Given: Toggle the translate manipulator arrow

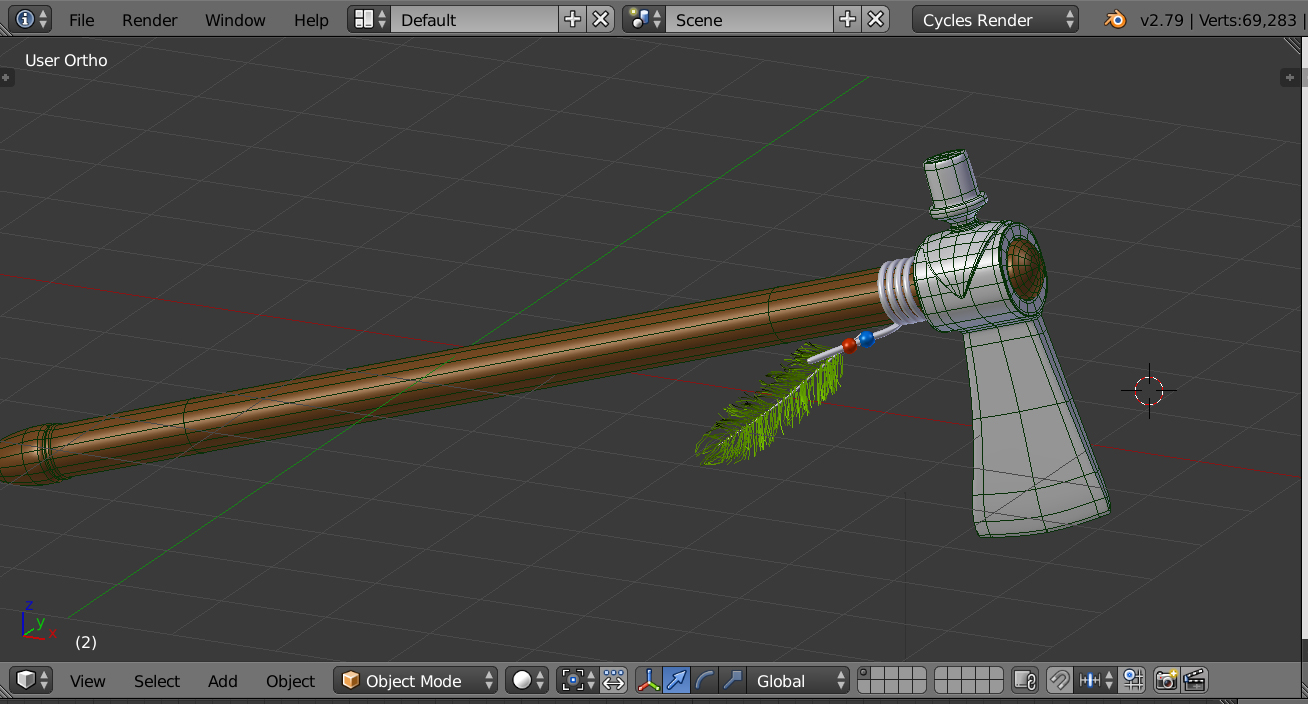Looking at the screenshot, I should coord(677,680).
